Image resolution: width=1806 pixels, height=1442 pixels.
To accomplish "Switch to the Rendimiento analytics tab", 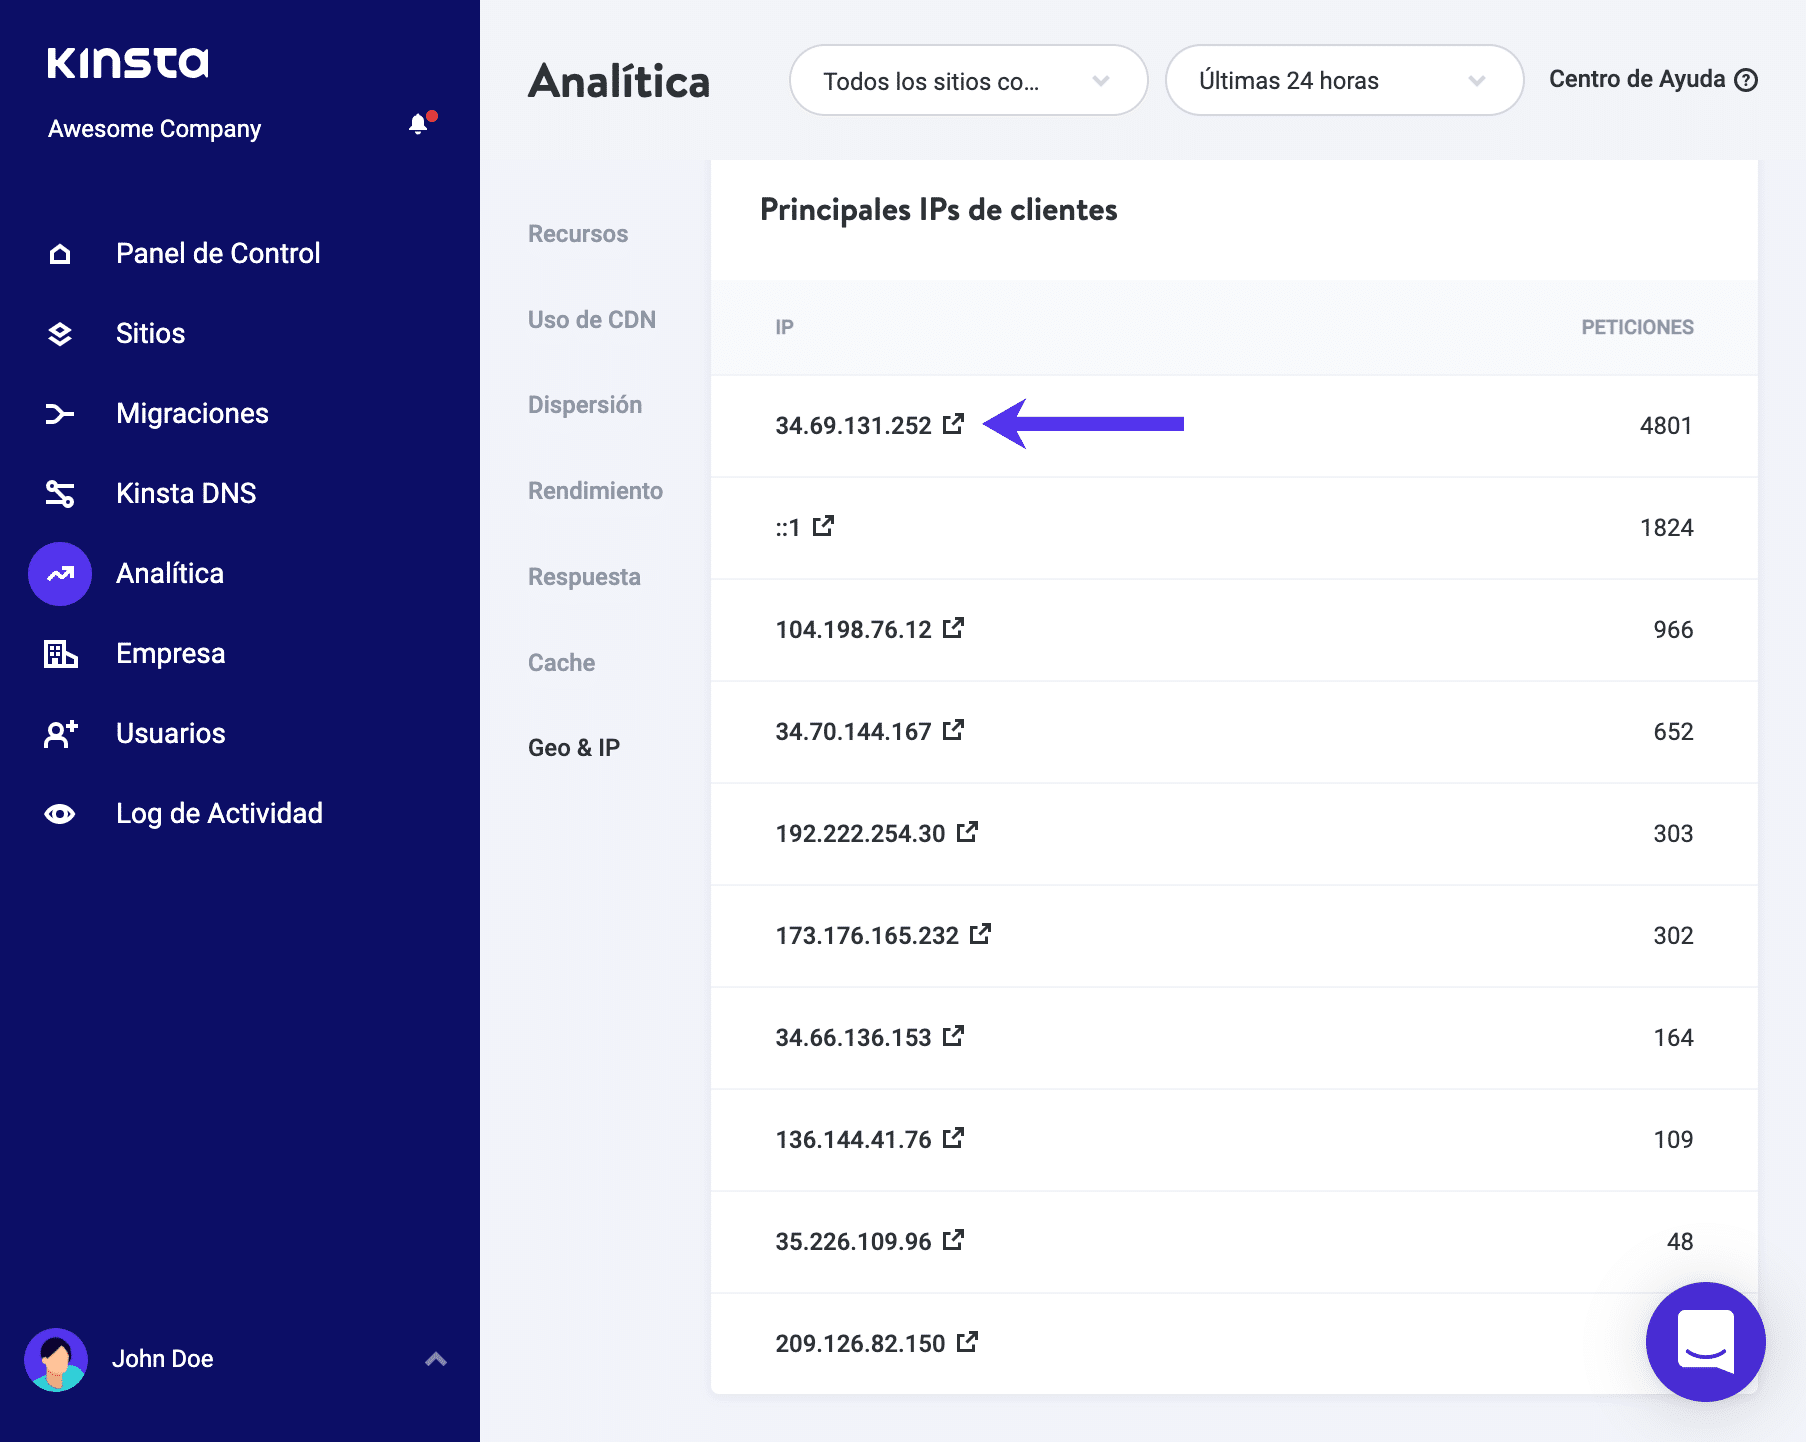I will pos(595,491).
